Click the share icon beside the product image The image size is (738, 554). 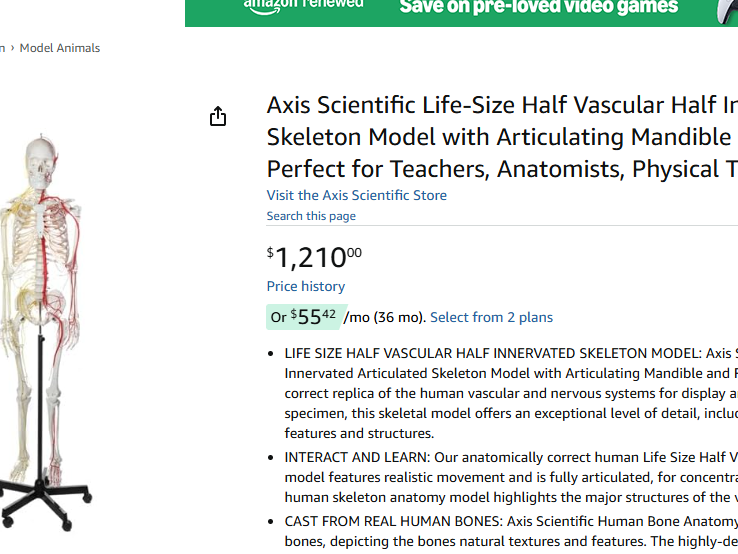[x=218, y=117]
